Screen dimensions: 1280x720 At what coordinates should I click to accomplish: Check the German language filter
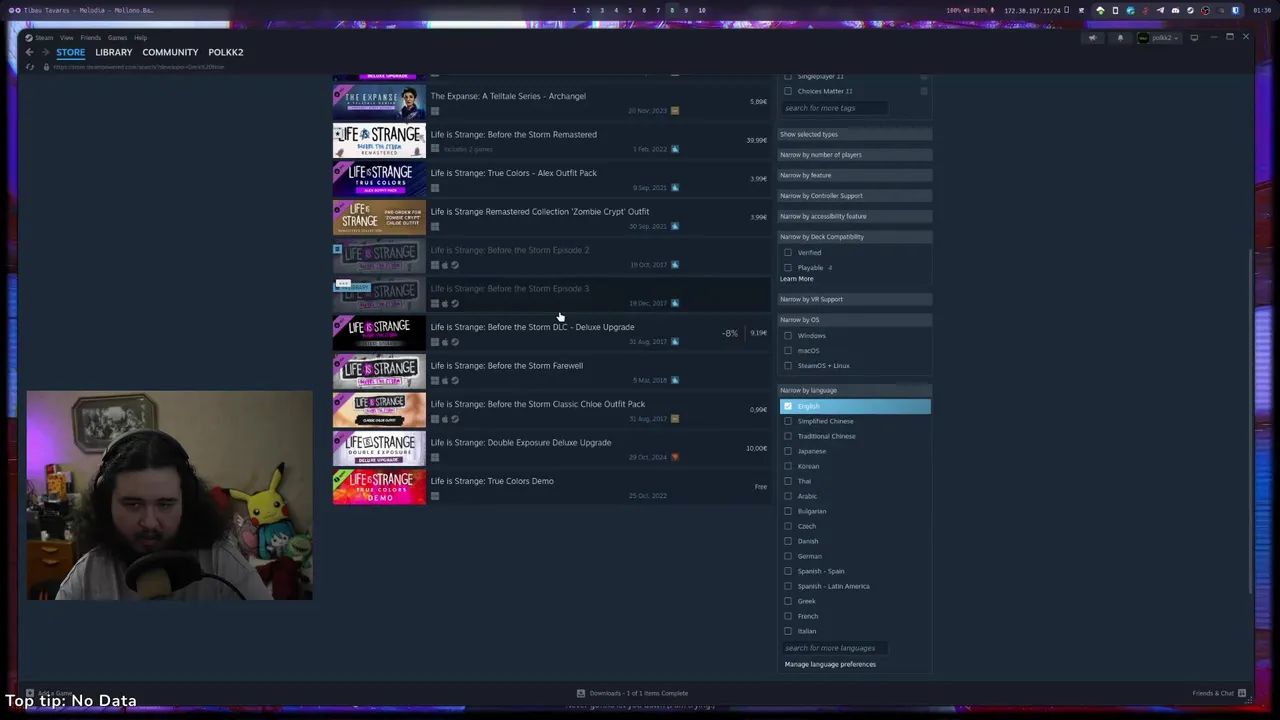[x=788, y=556]
